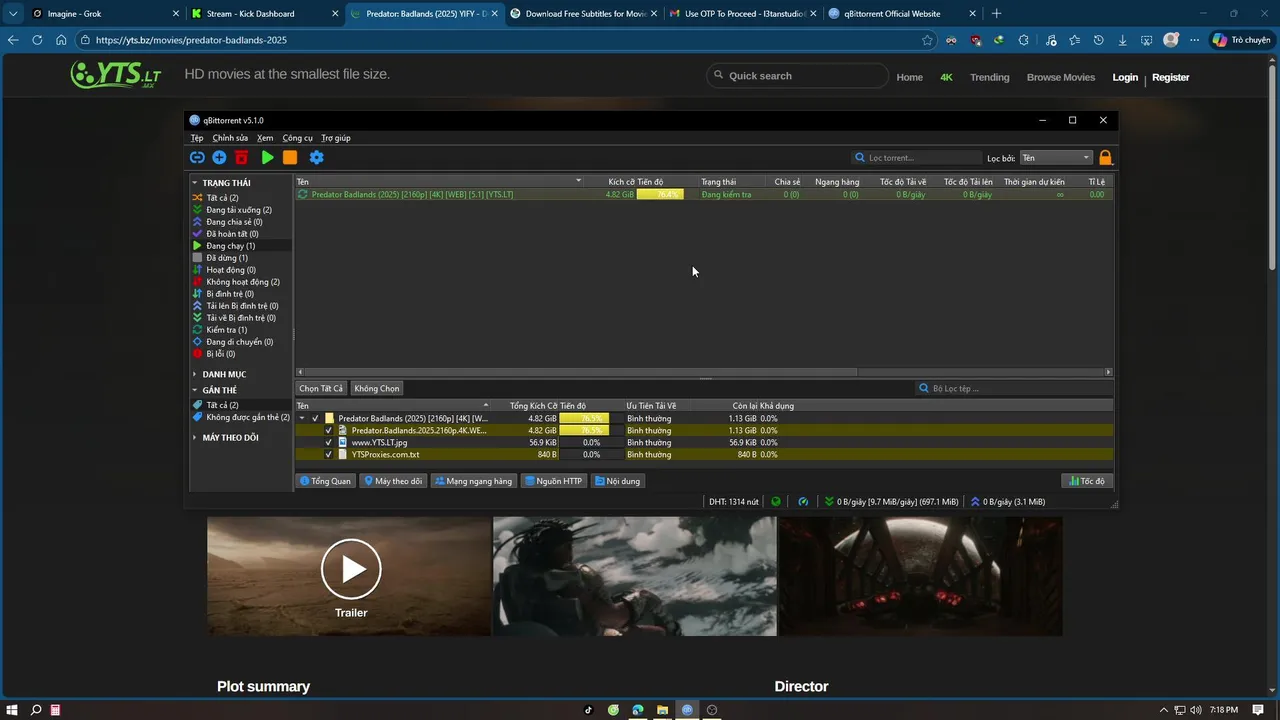The width and height of the screenshot is (1280, 720).
Task: Open the Windows notification center icon
Action: point(1258,710)
